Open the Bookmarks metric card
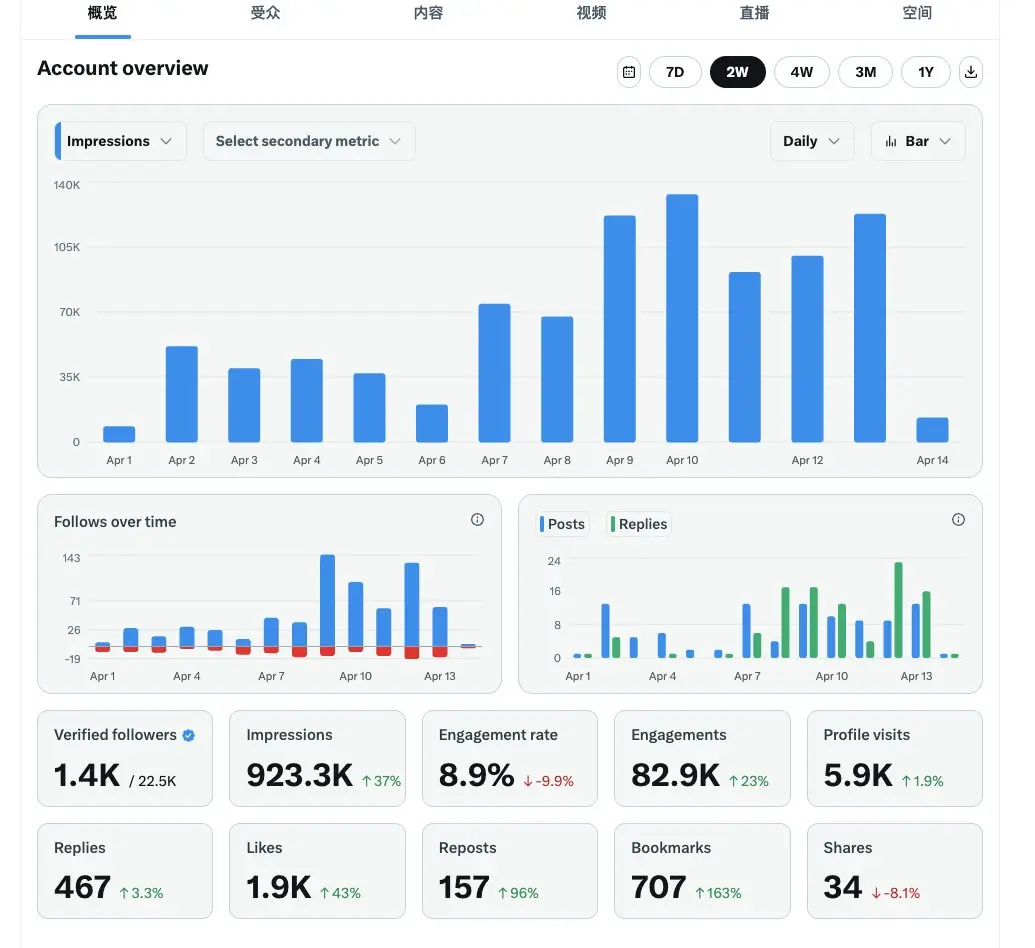Screen dimensions: 1035x948 [702, 871]
